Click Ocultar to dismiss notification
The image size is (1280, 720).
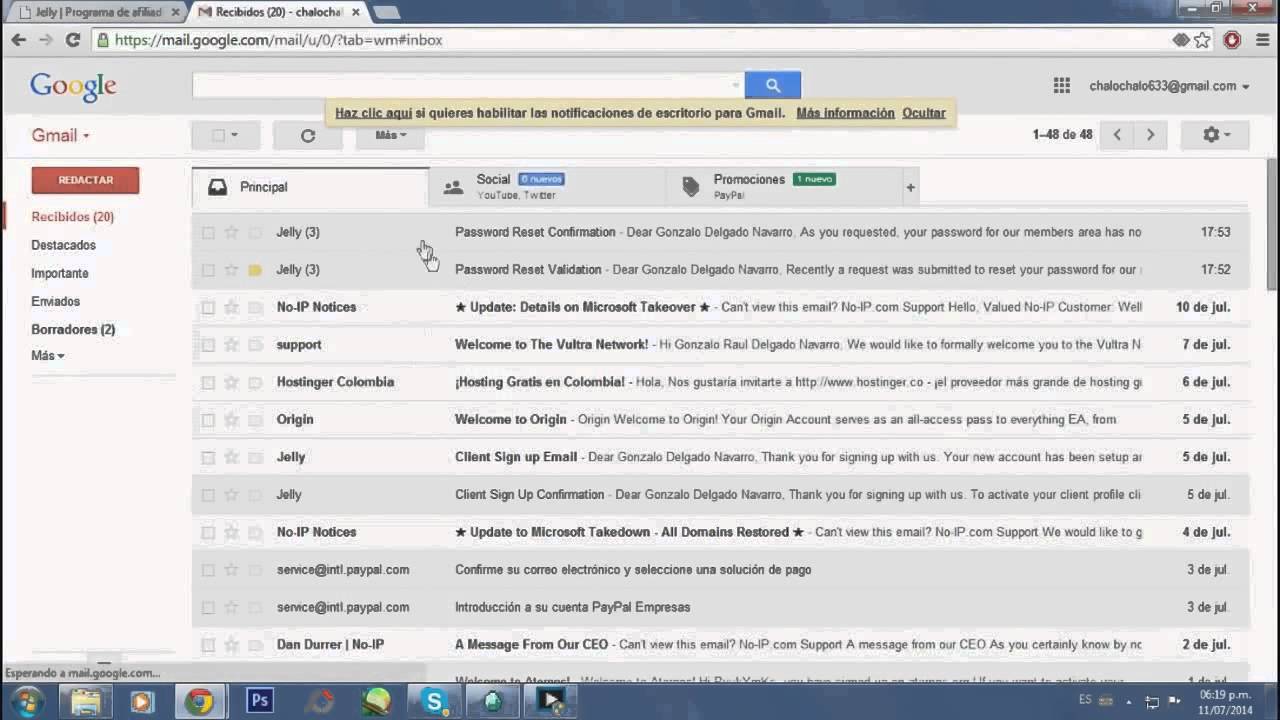coord(923,113)
